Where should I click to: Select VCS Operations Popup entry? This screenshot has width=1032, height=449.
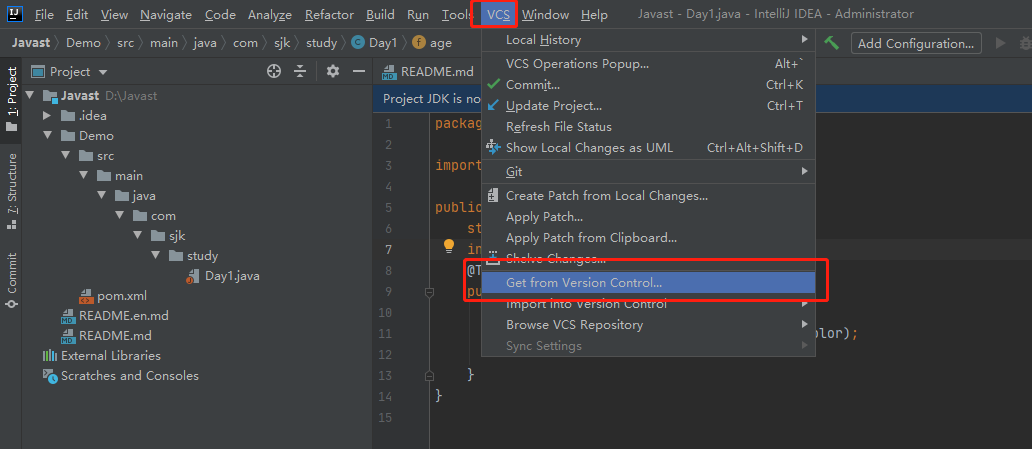point(648,64)
